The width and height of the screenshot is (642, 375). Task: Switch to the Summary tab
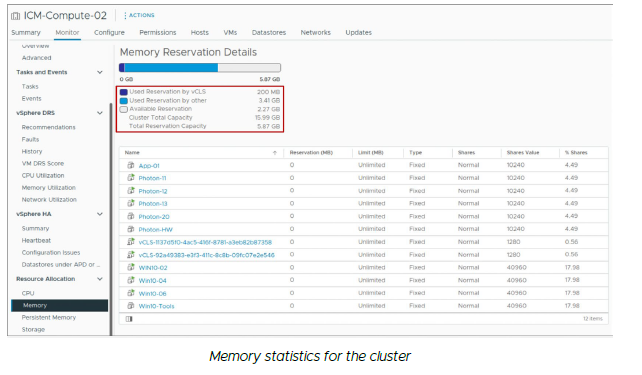(26, 32)
